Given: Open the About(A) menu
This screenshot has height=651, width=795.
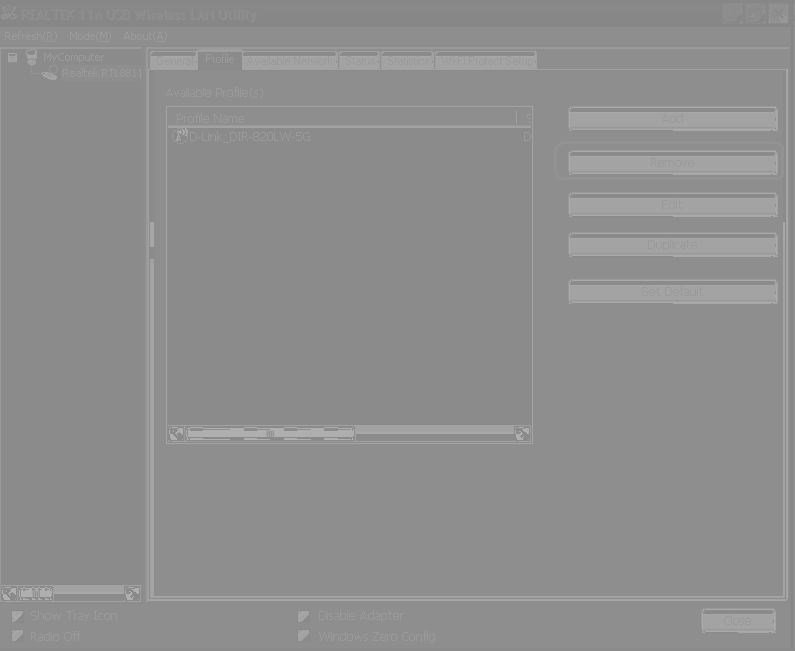Looking at the screenshot, I should point(145,36).
